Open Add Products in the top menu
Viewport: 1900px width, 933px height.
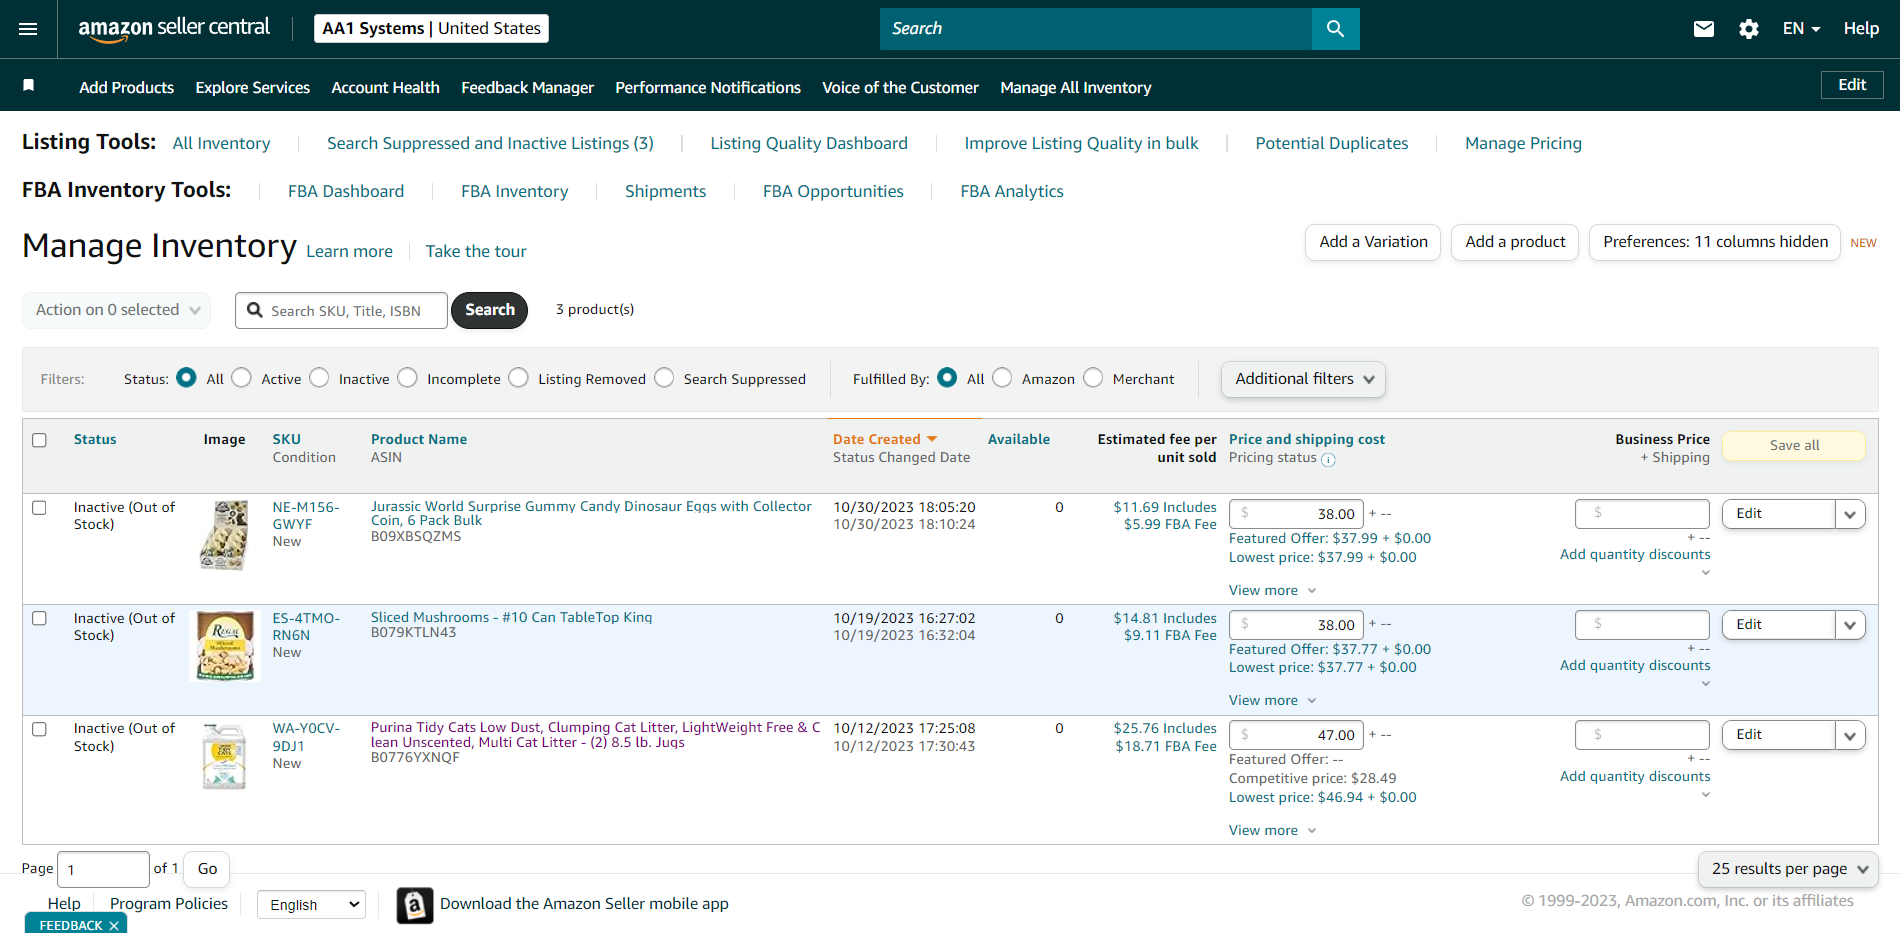click(x=127, y=88)
